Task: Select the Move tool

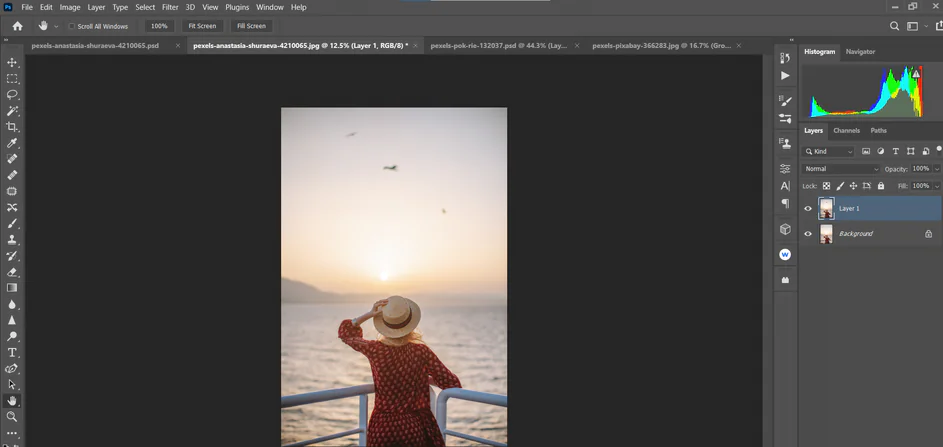Action: (x=12, y=62)
